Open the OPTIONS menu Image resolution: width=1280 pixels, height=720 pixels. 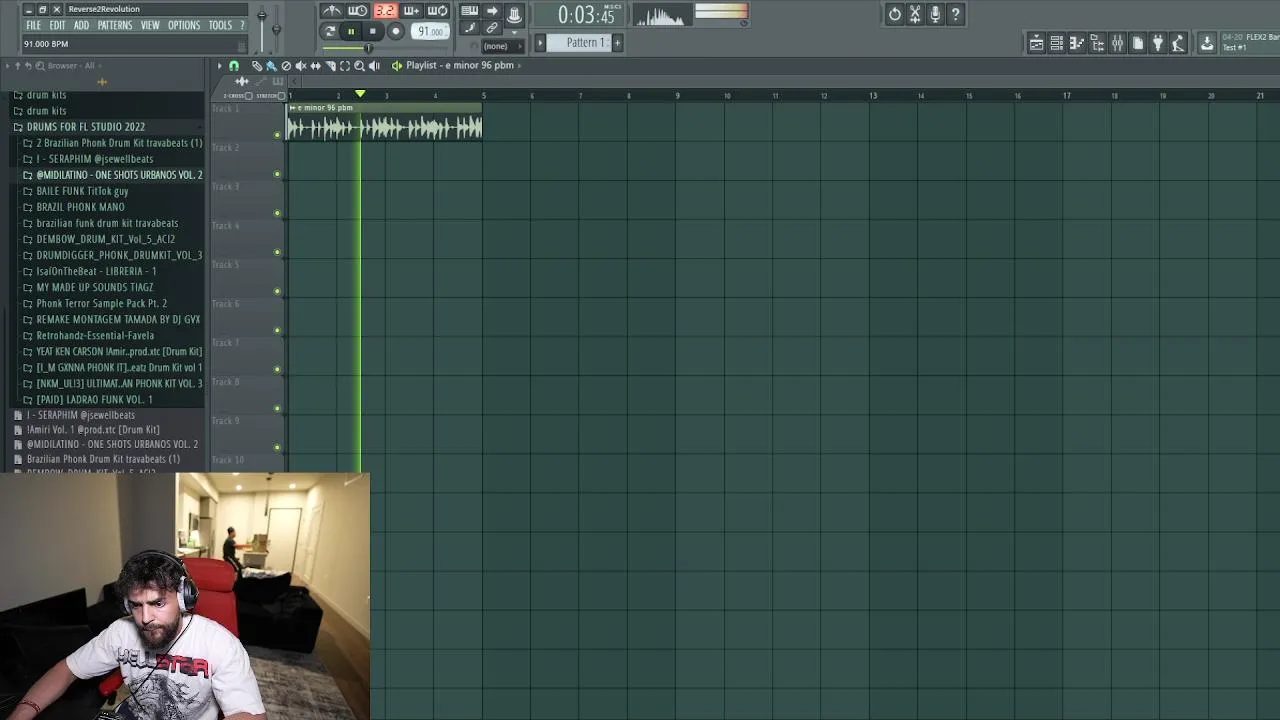(184, 26)
